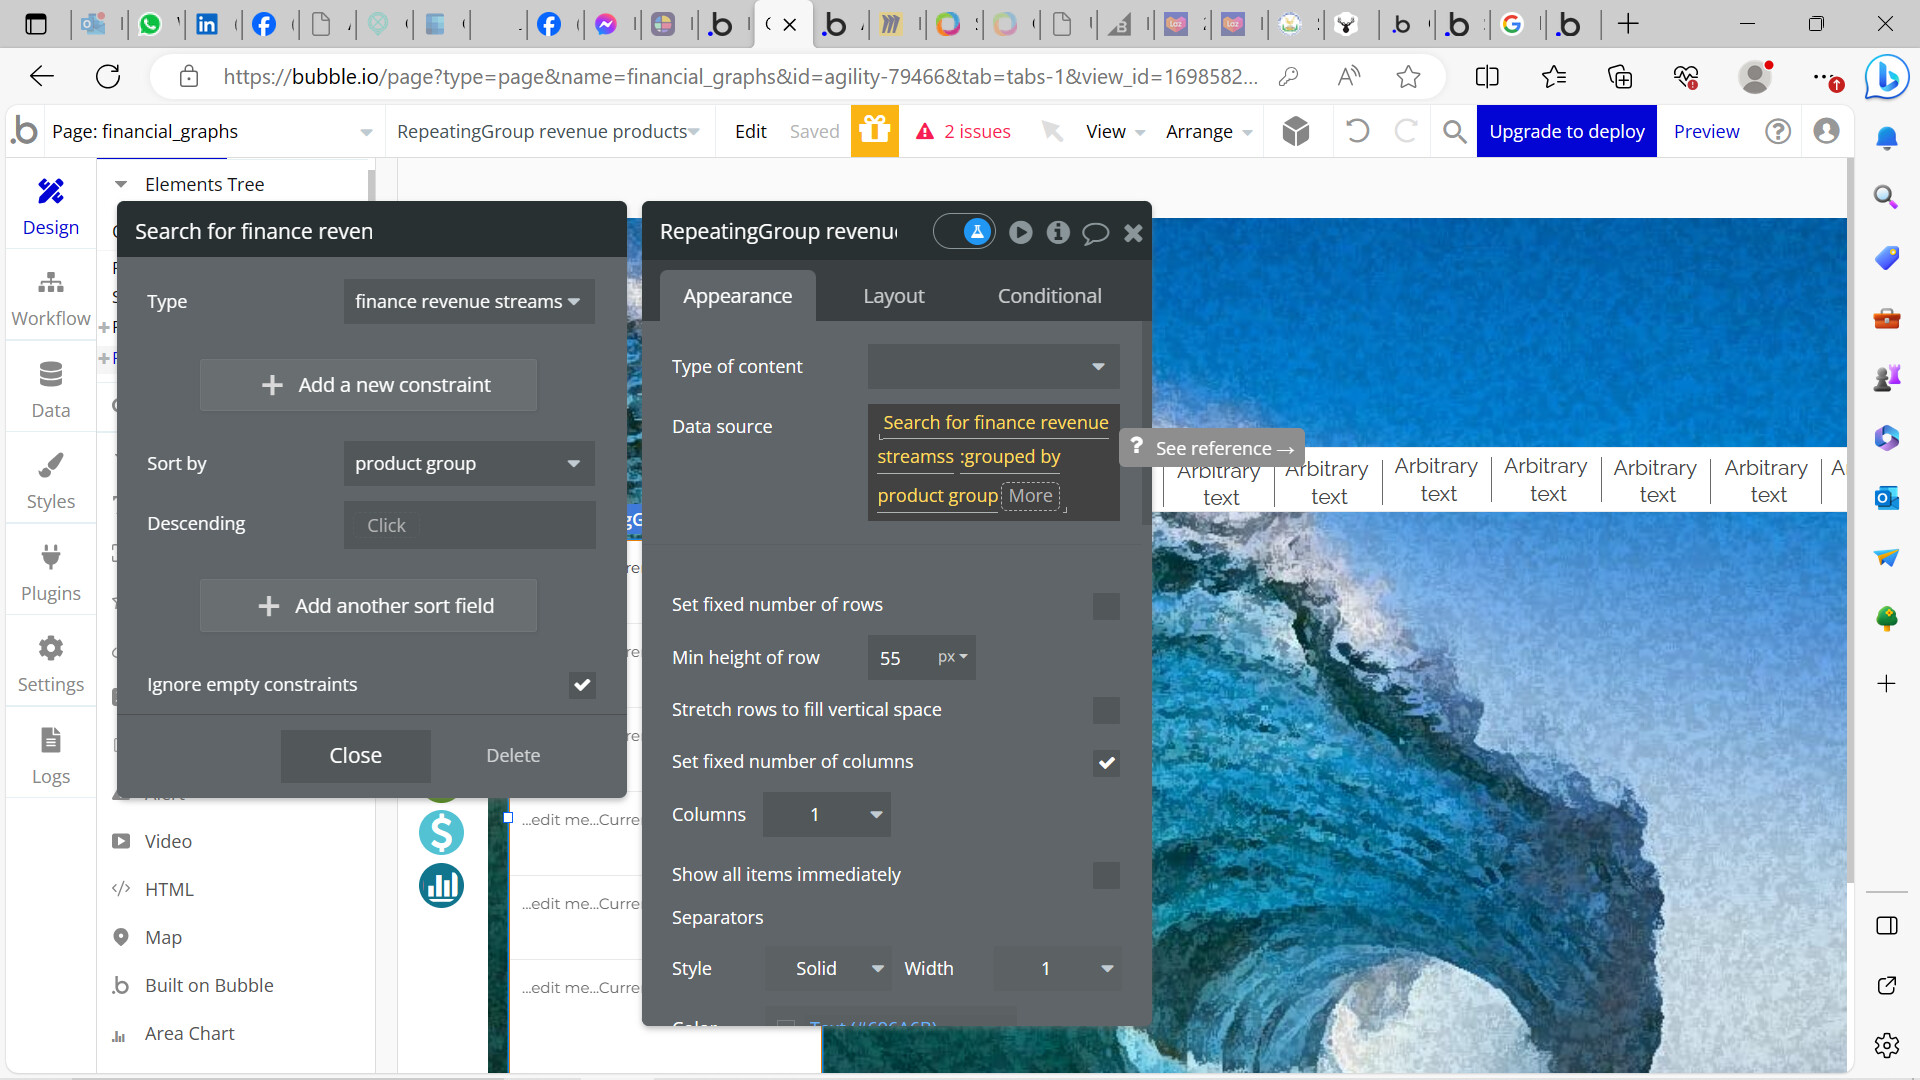Toggle the responsive flask switch
1920x1080 pixels.
(x=964, y=232)
